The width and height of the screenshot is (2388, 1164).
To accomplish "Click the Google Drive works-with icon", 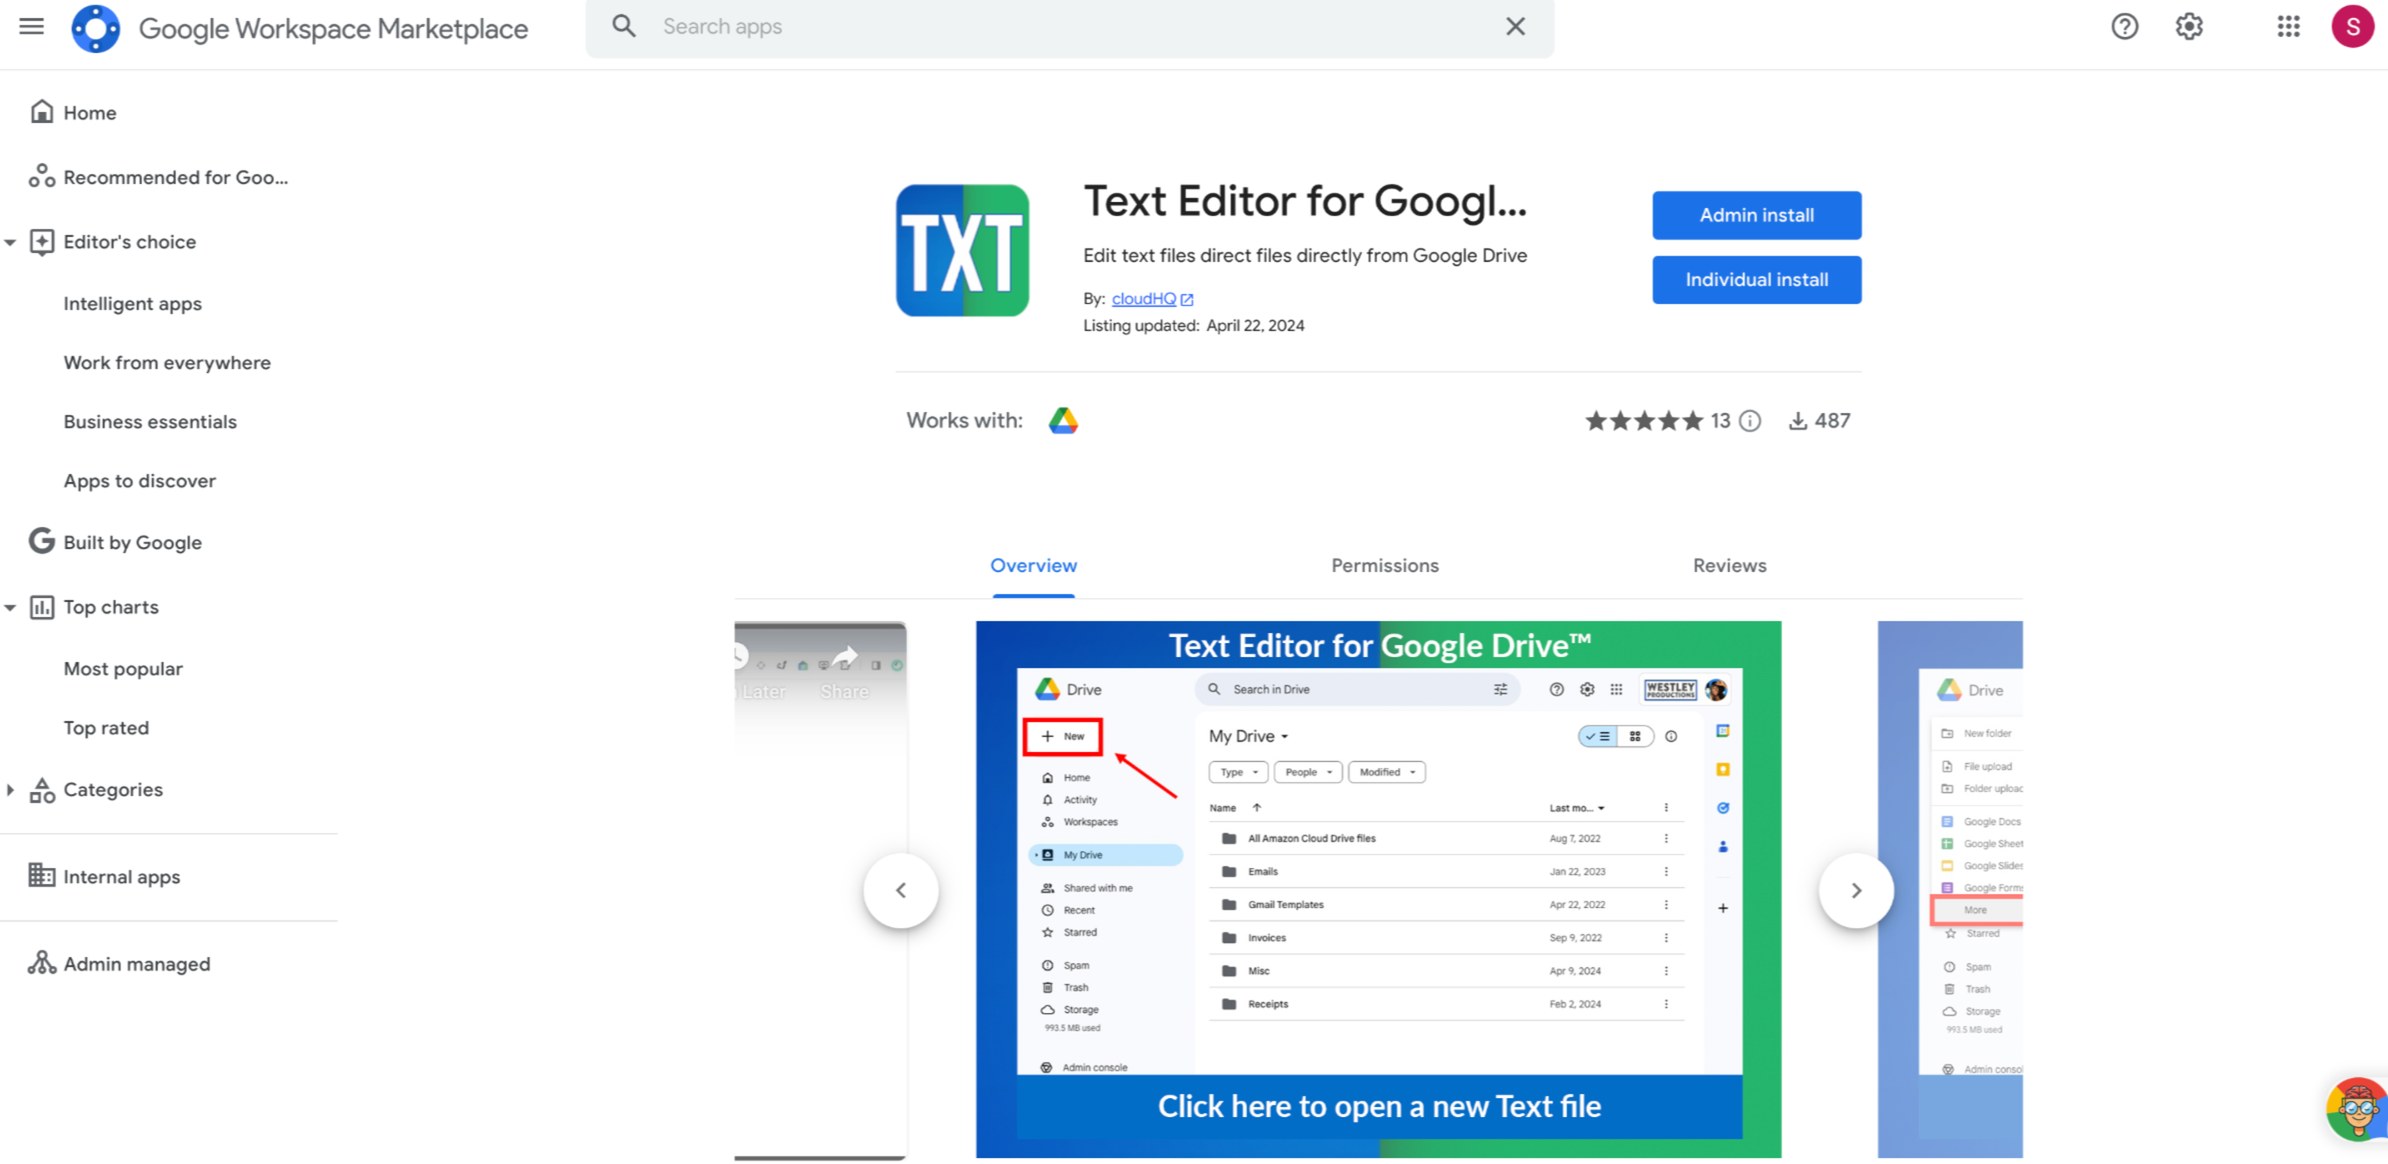I will [1063, 421].
